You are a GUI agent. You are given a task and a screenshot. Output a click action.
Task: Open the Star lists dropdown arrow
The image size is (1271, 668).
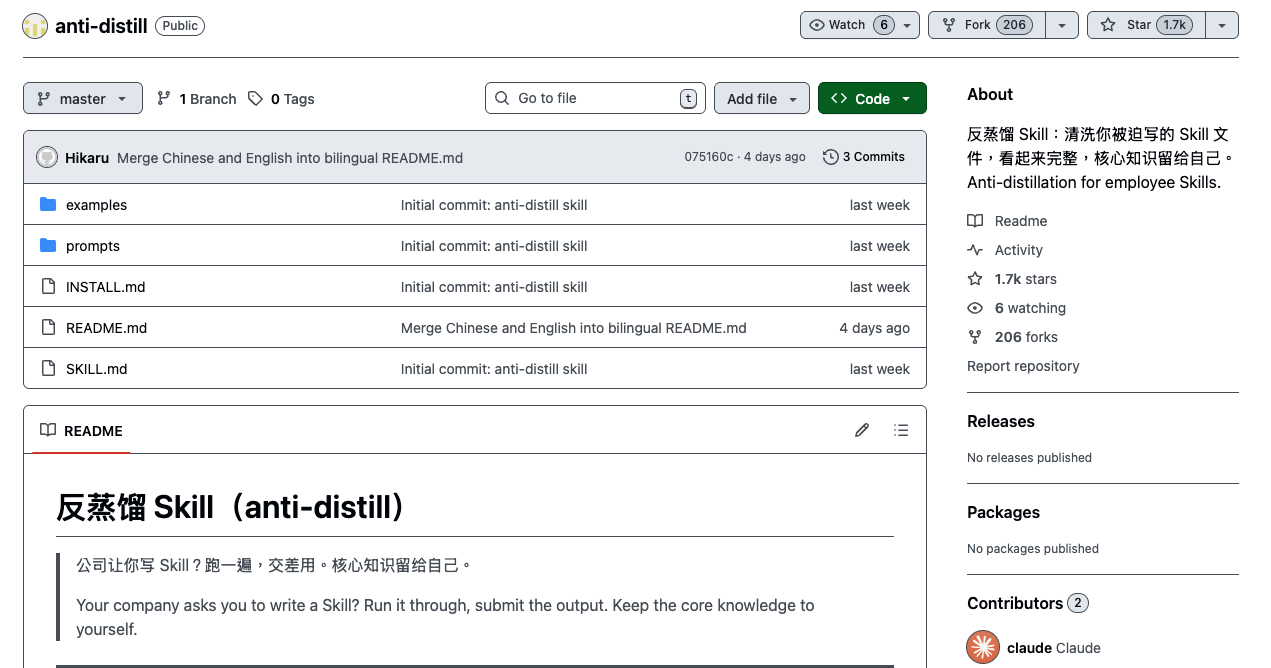coord(1222,25)
